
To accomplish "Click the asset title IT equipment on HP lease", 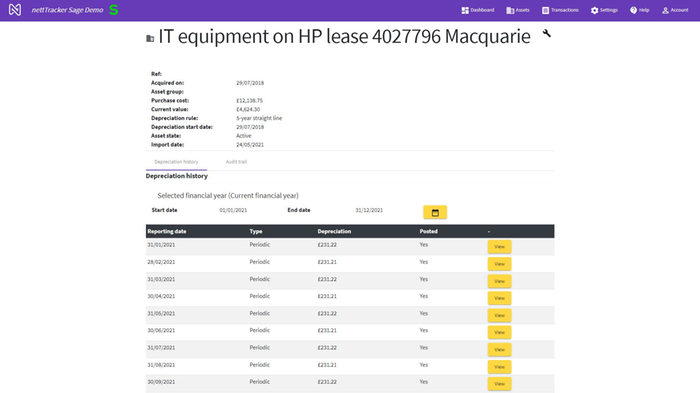I will 344,36.
